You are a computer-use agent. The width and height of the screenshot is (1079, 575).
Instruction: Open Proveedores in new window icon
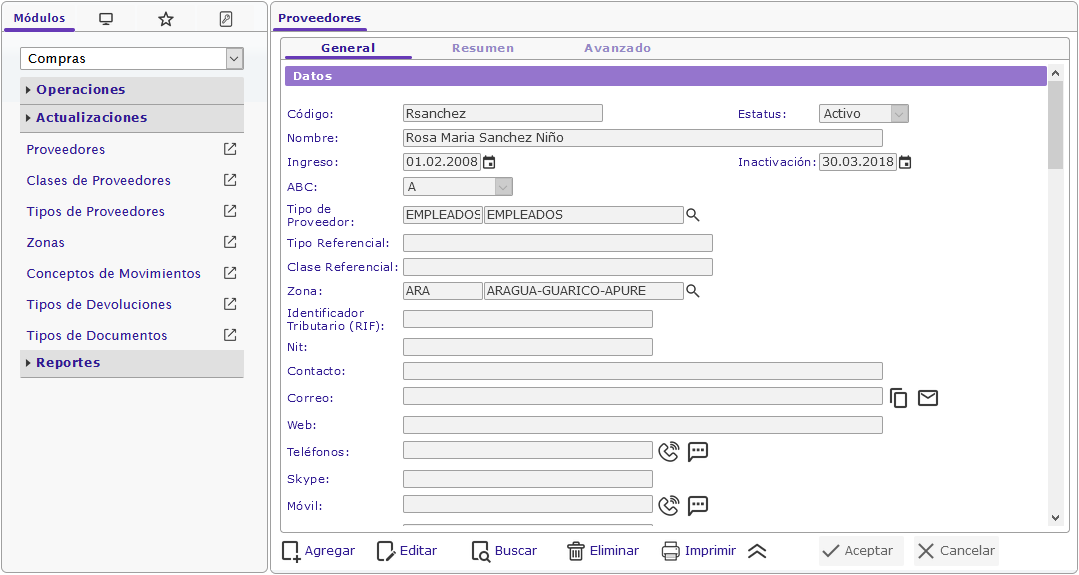click(x=230, y=149)
